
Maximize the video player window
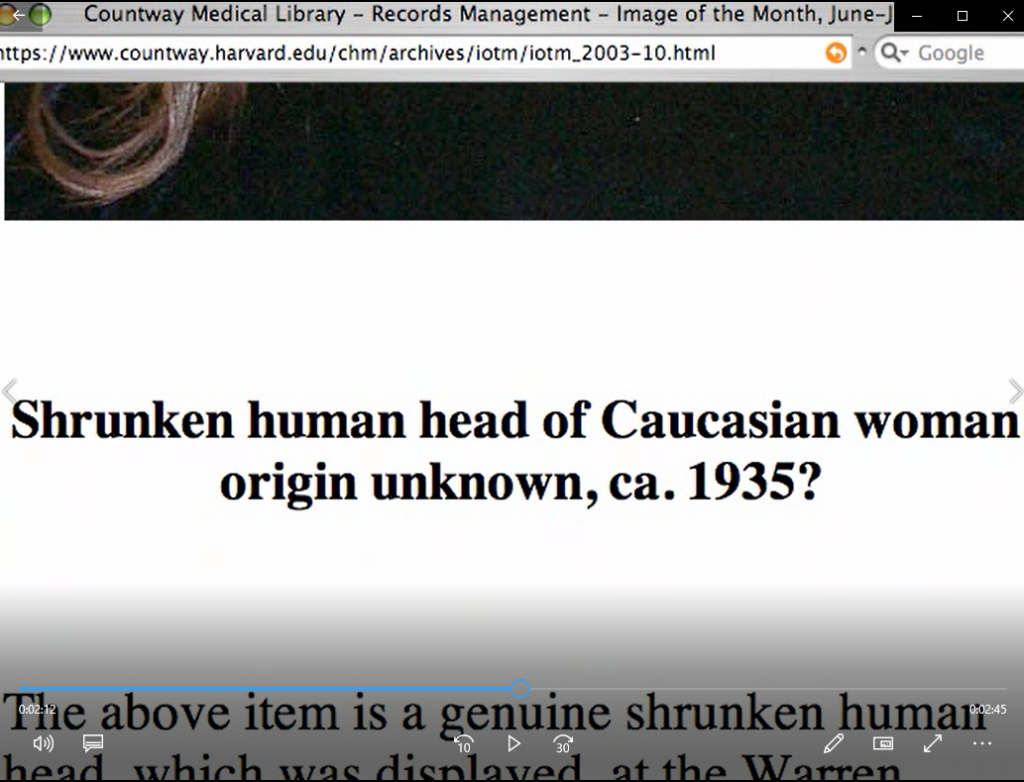962,16
